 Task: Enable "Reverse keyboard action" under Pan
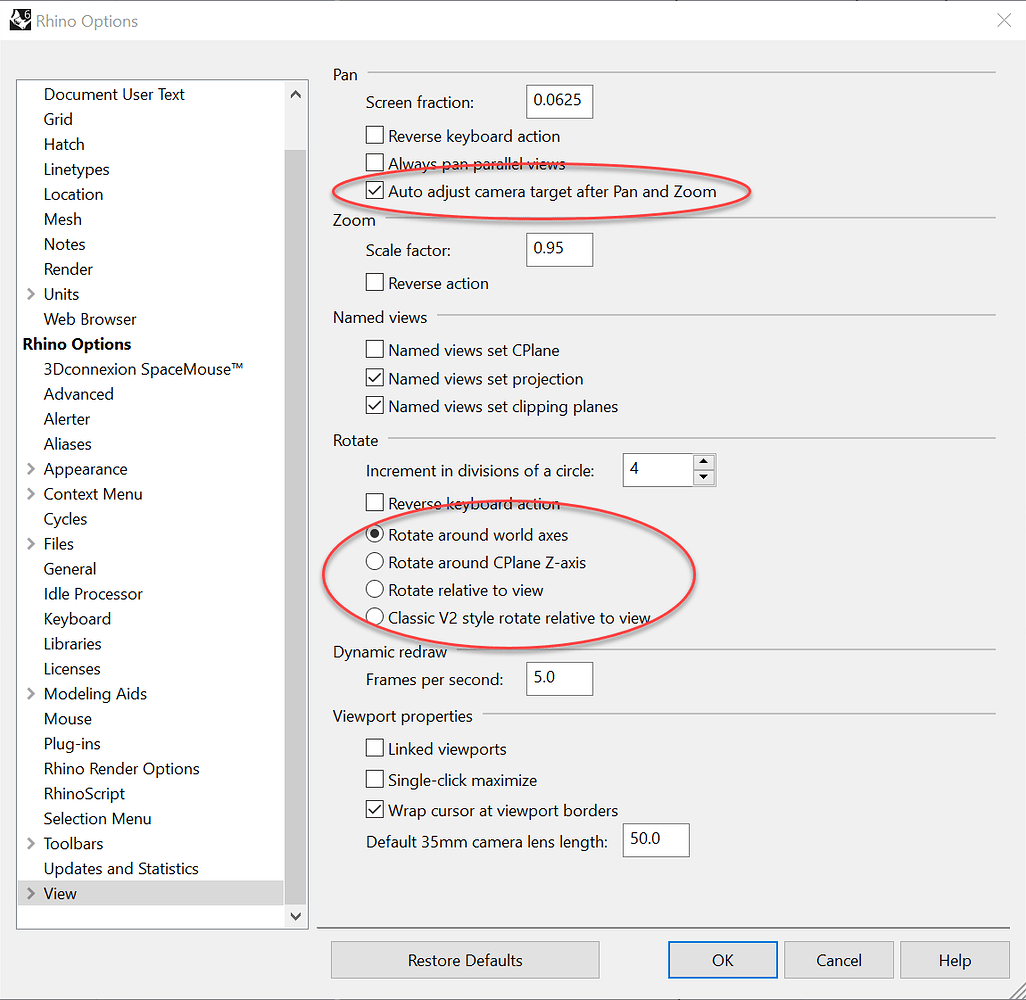[375, 135]
